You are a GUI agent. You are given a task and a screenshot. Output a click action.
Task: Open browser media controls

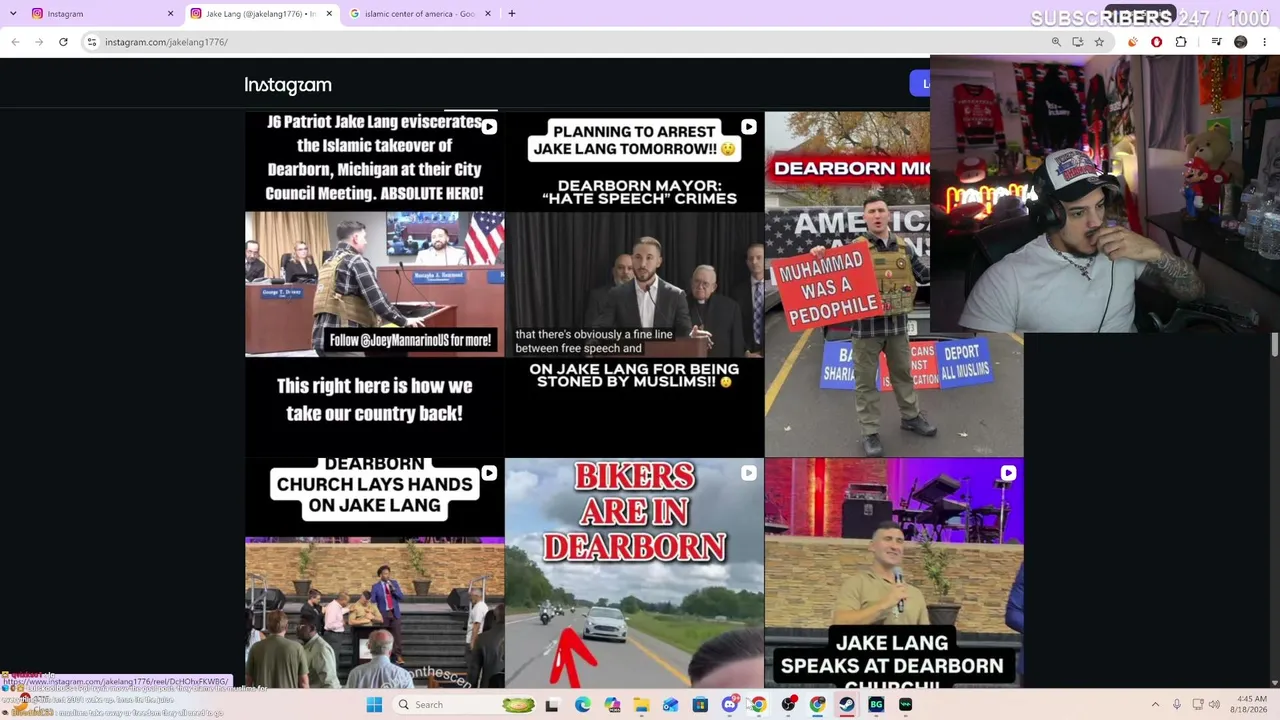tap(1216, 42)
